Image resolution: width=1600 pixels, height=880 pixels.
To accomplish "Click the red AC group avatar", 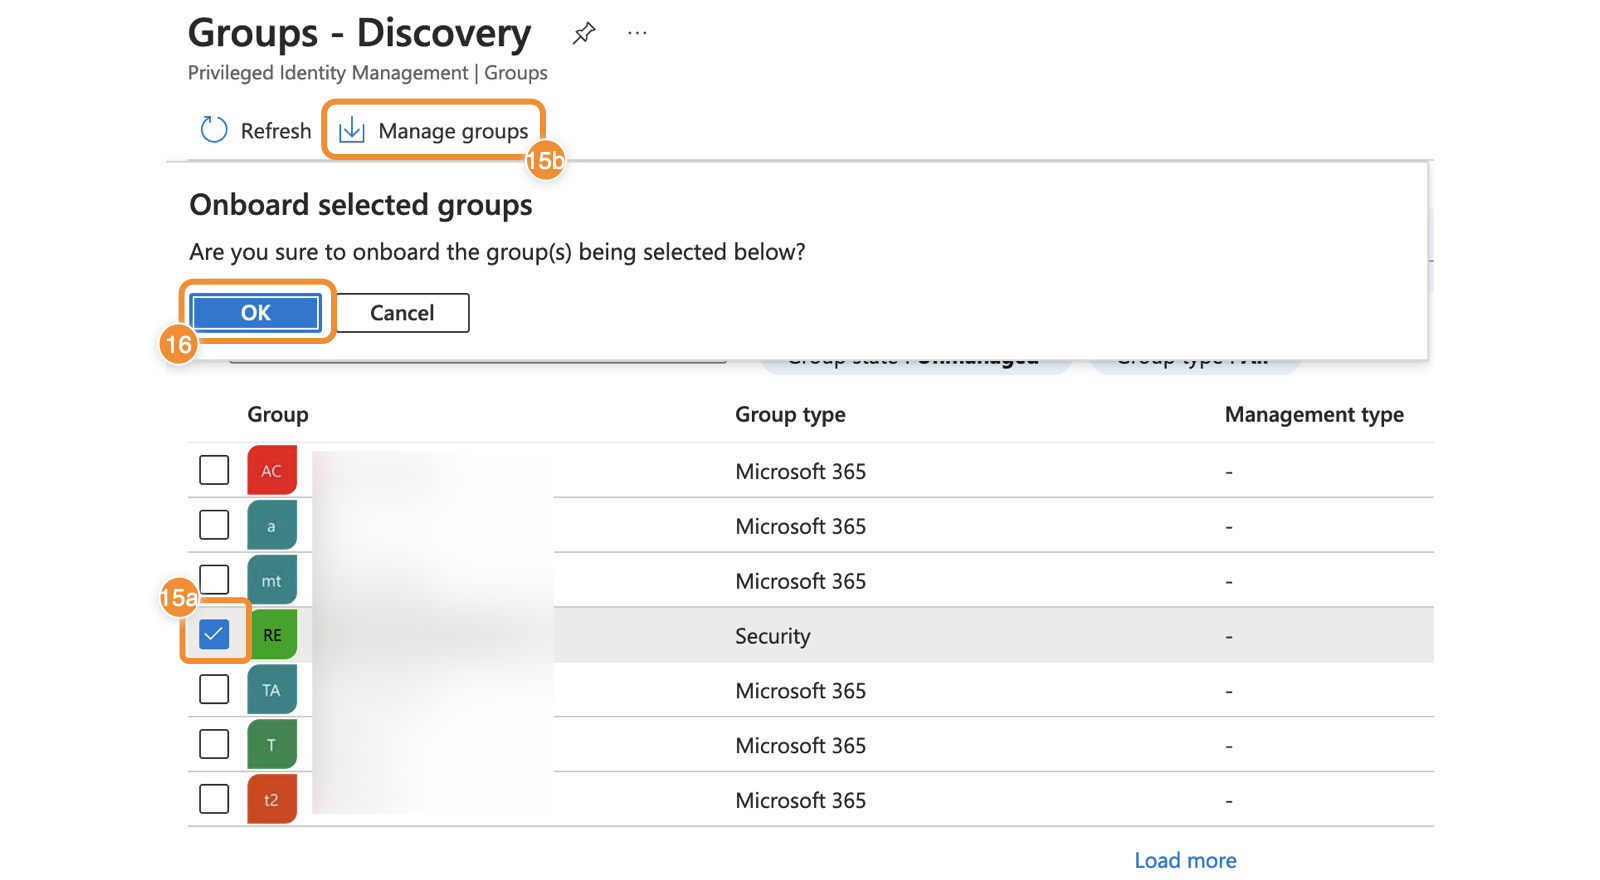I will point(272,470).
